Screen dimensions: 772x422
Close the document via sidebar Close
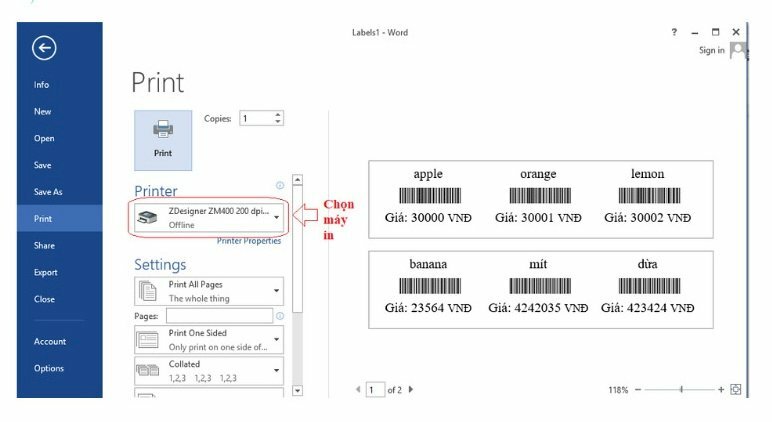44,299
